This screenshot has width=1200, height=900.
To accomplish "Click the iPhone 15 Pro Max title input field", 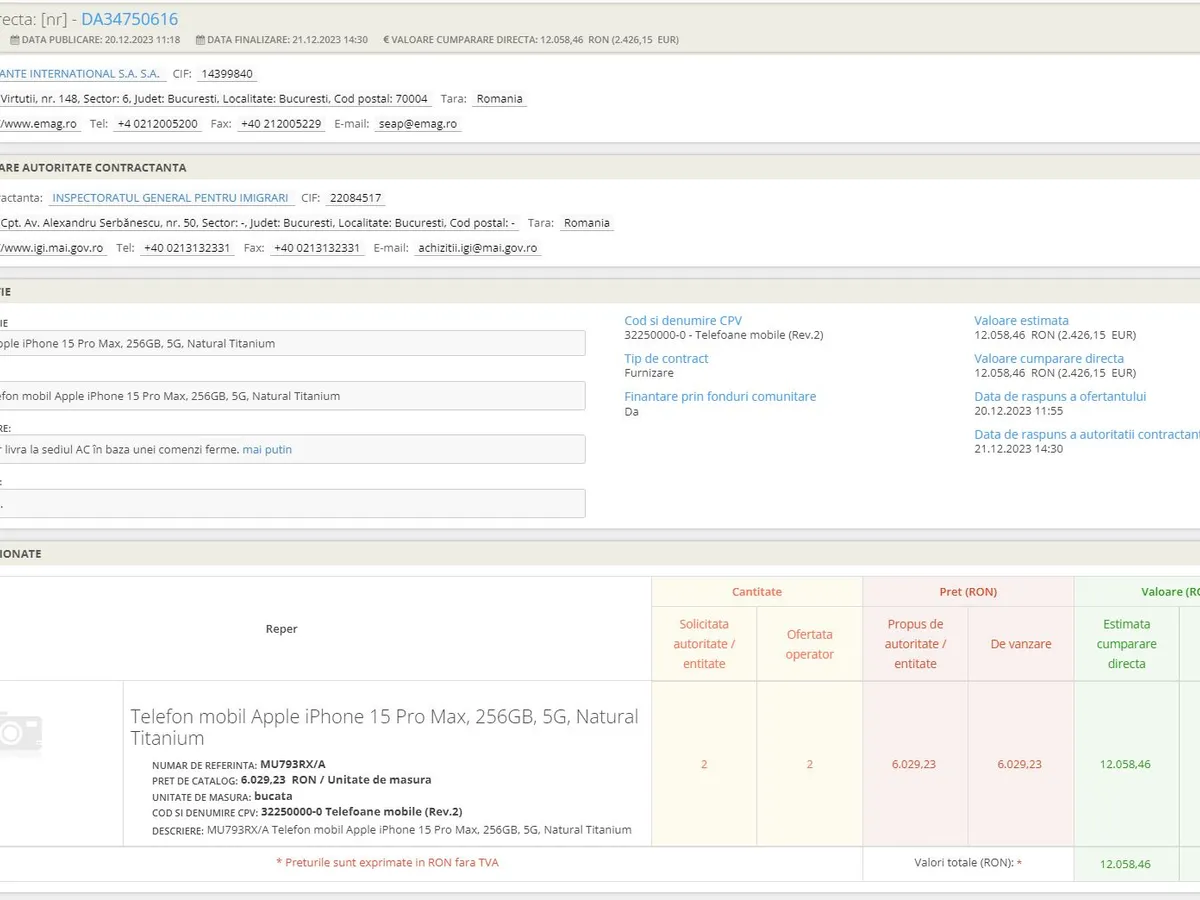I will pyautogui.click(x=290, y=343).
